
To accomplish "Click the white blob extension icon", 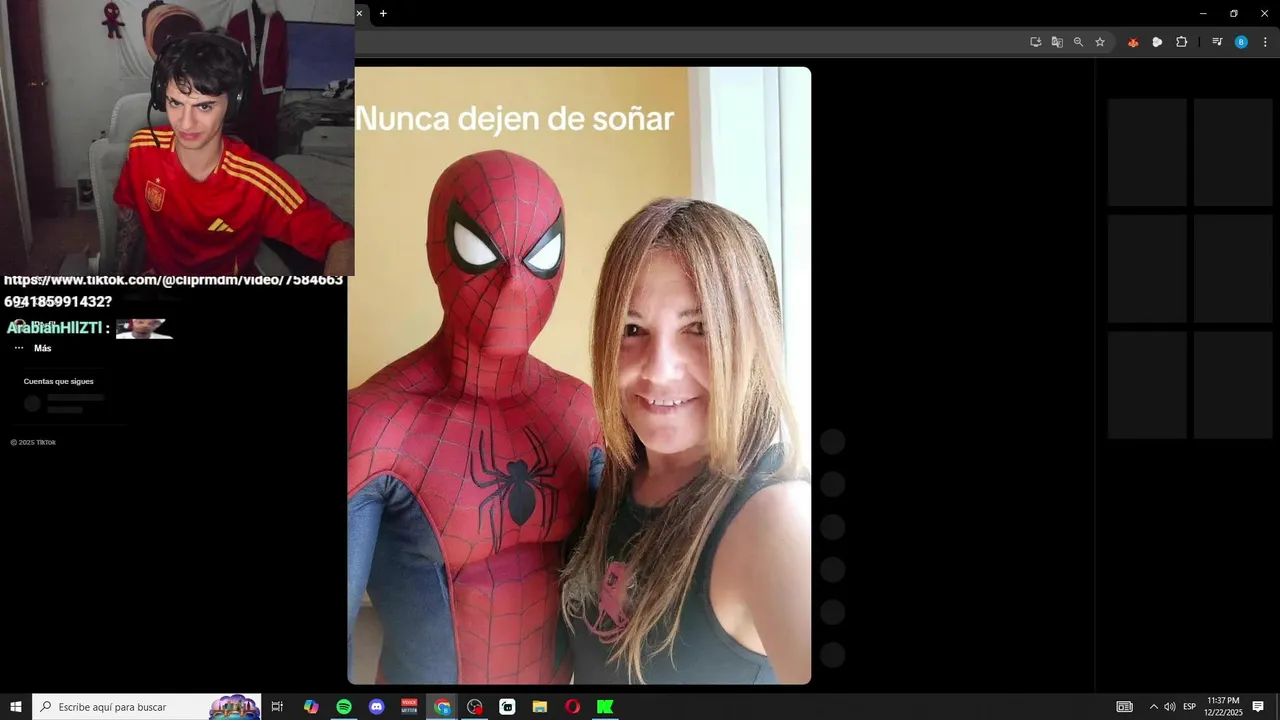I will click(1157, 42).
